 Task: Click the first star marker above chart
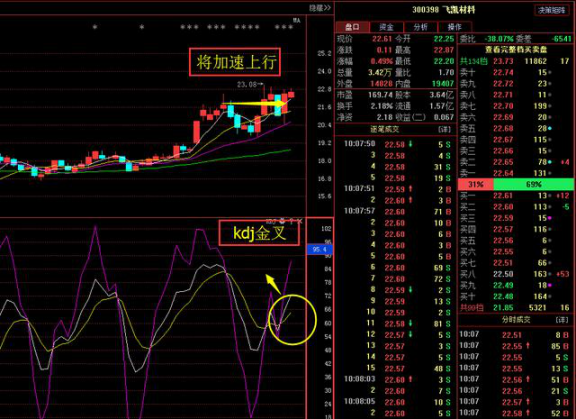(95, 27)
